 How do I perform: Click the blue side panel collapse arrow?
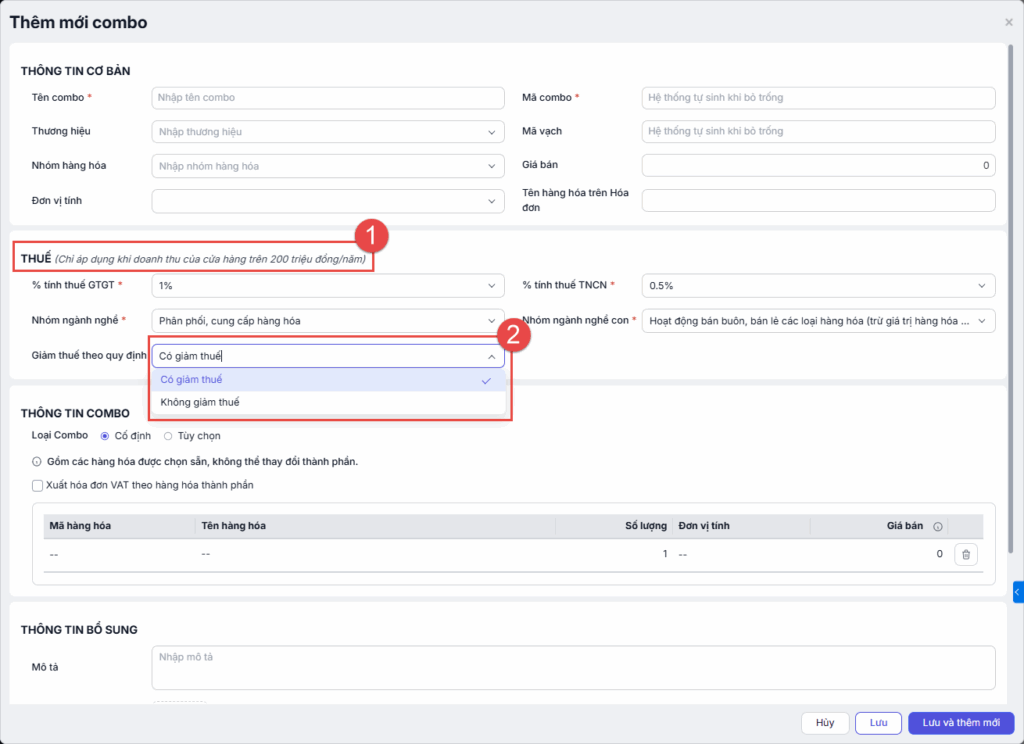tap(1017, 593)
